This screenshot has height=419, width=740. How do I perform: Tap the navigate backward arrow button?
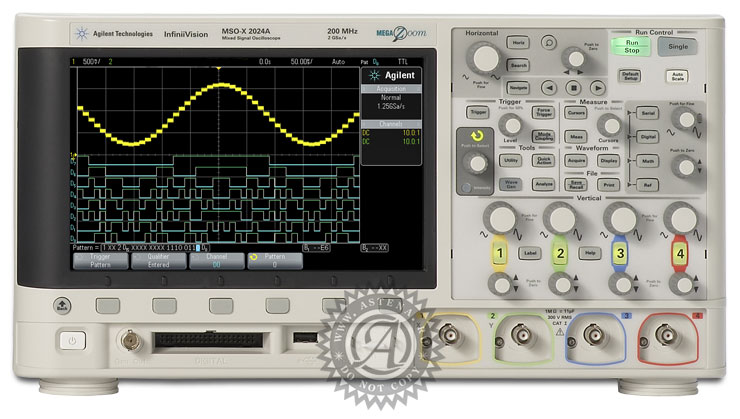(x=549, y=88)
